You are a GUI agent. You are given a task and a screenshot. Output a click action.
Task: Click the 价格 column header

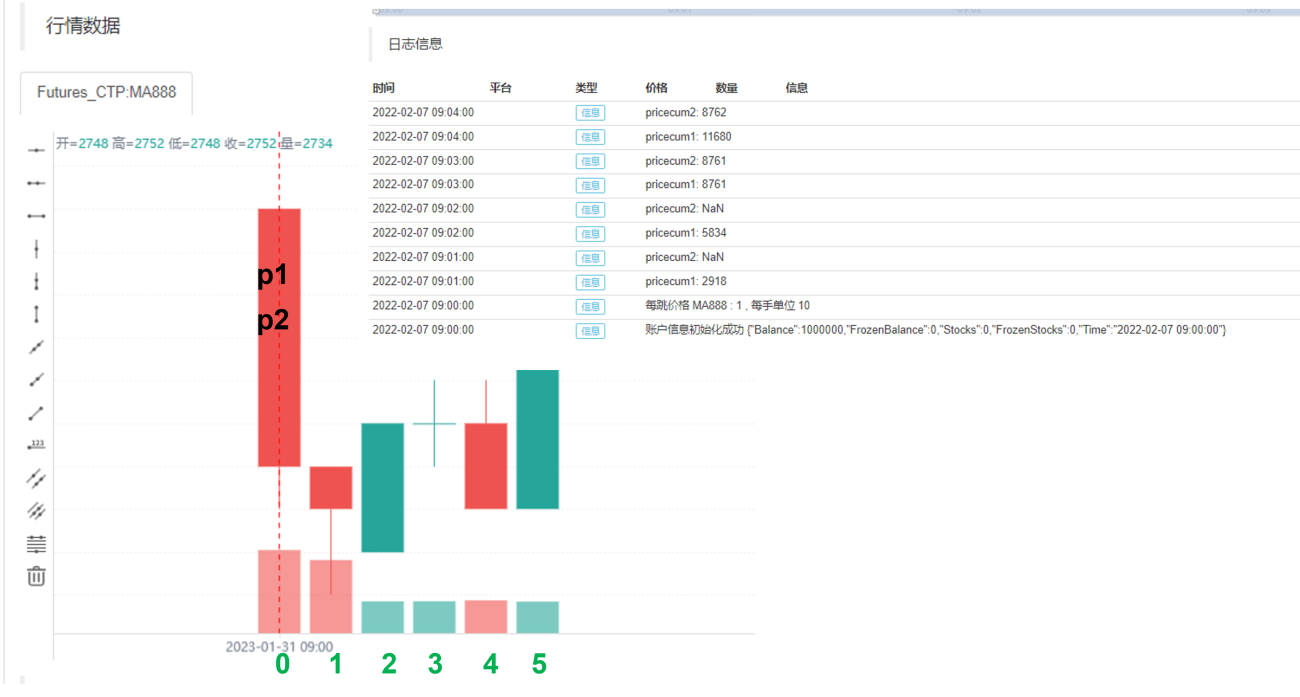pos(657,88)
